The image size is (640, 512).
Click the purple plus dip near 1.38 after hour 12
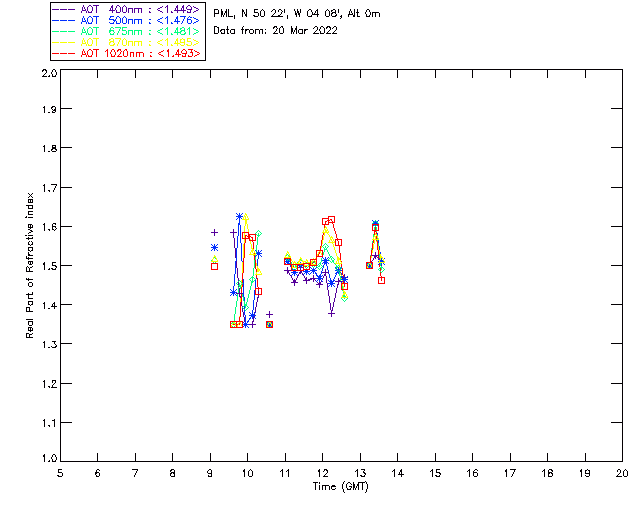pos(331,314)
